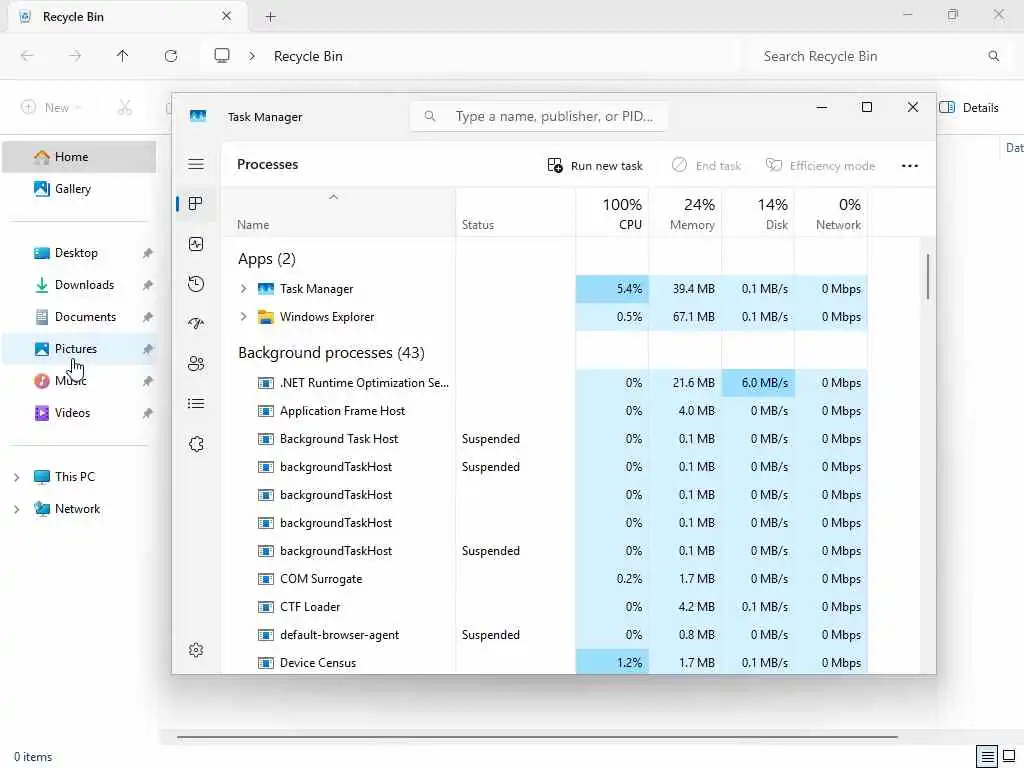
Task: Open Desktop folder in Explorer sidebar
Action: coord(79,253)
